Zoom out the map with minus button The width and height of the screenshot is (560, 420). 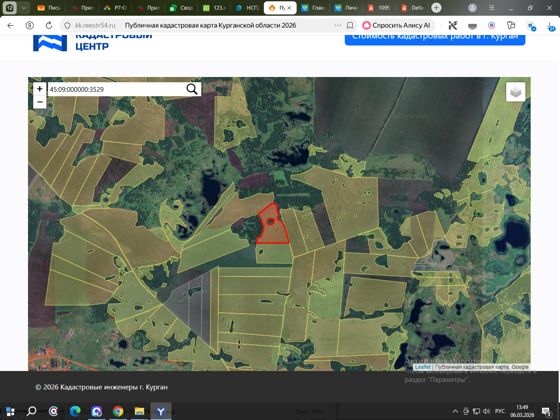tap(40, 102)
